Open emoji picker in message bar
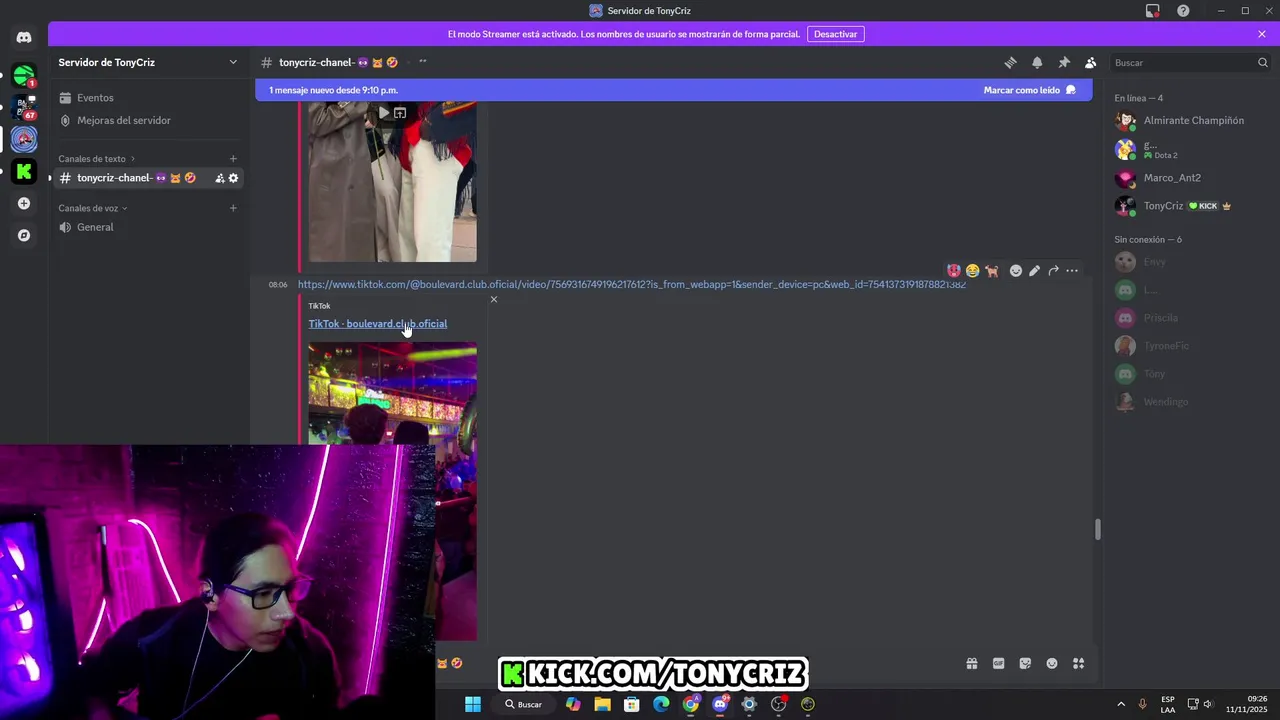1280x720 pixels. (1052, 663)
